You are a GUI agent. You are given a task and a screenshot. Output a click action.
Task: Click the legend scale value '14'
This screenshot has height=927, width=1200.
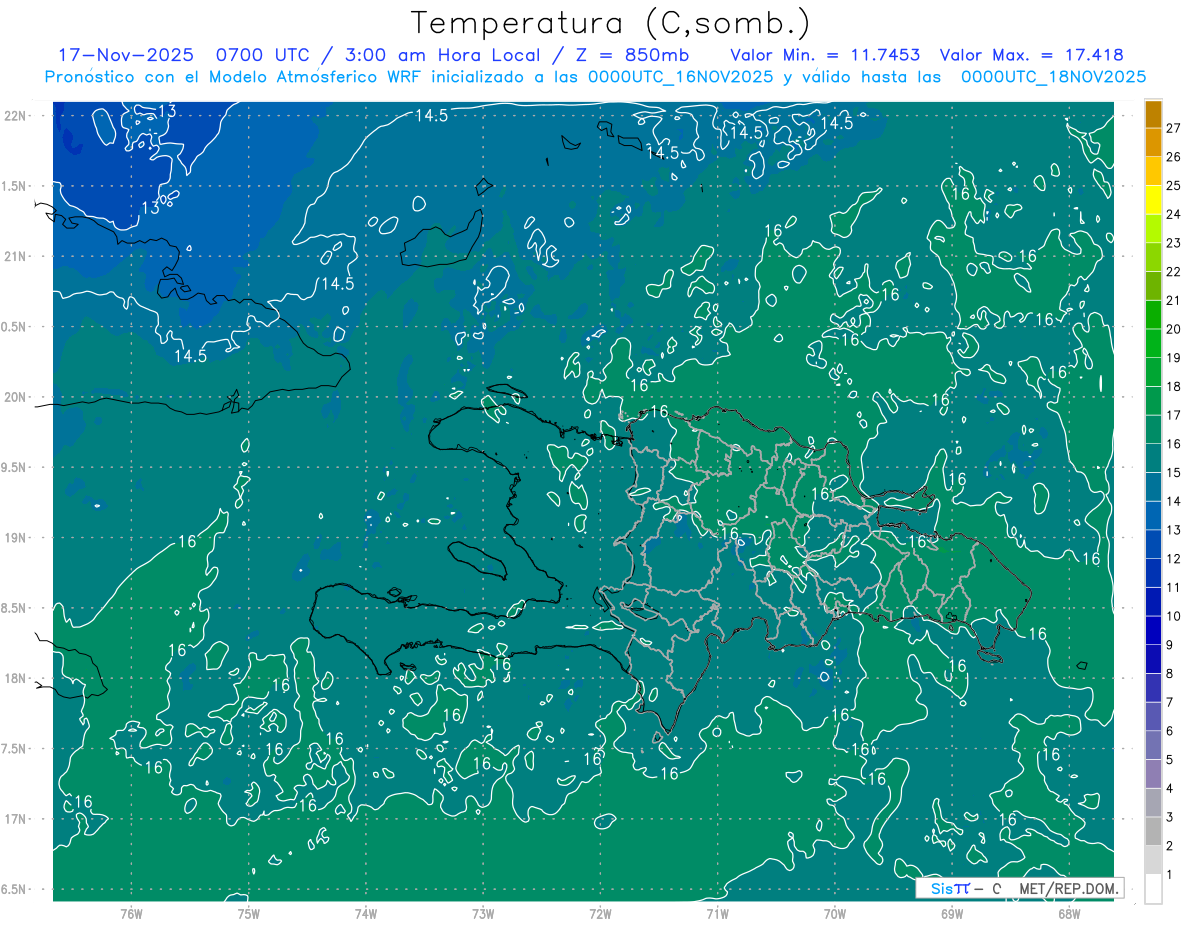point(1174,501)
